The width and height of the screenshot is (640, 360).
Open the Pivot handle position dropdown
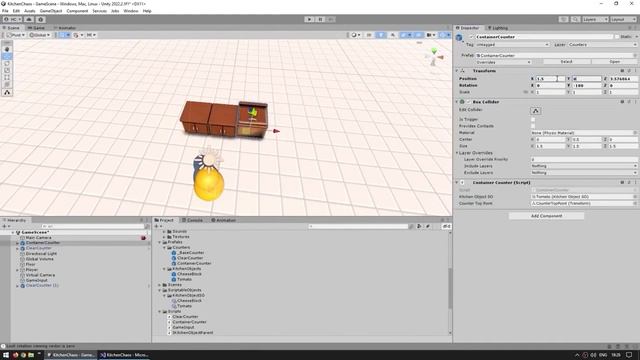(15, 35)
